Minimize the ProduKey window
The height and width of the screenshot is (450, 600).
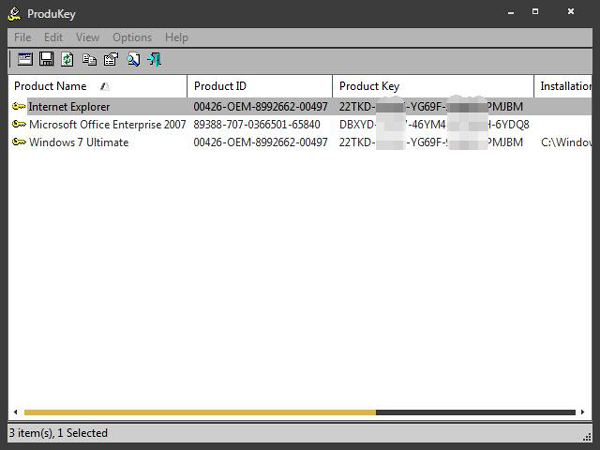tap(511, 13)
